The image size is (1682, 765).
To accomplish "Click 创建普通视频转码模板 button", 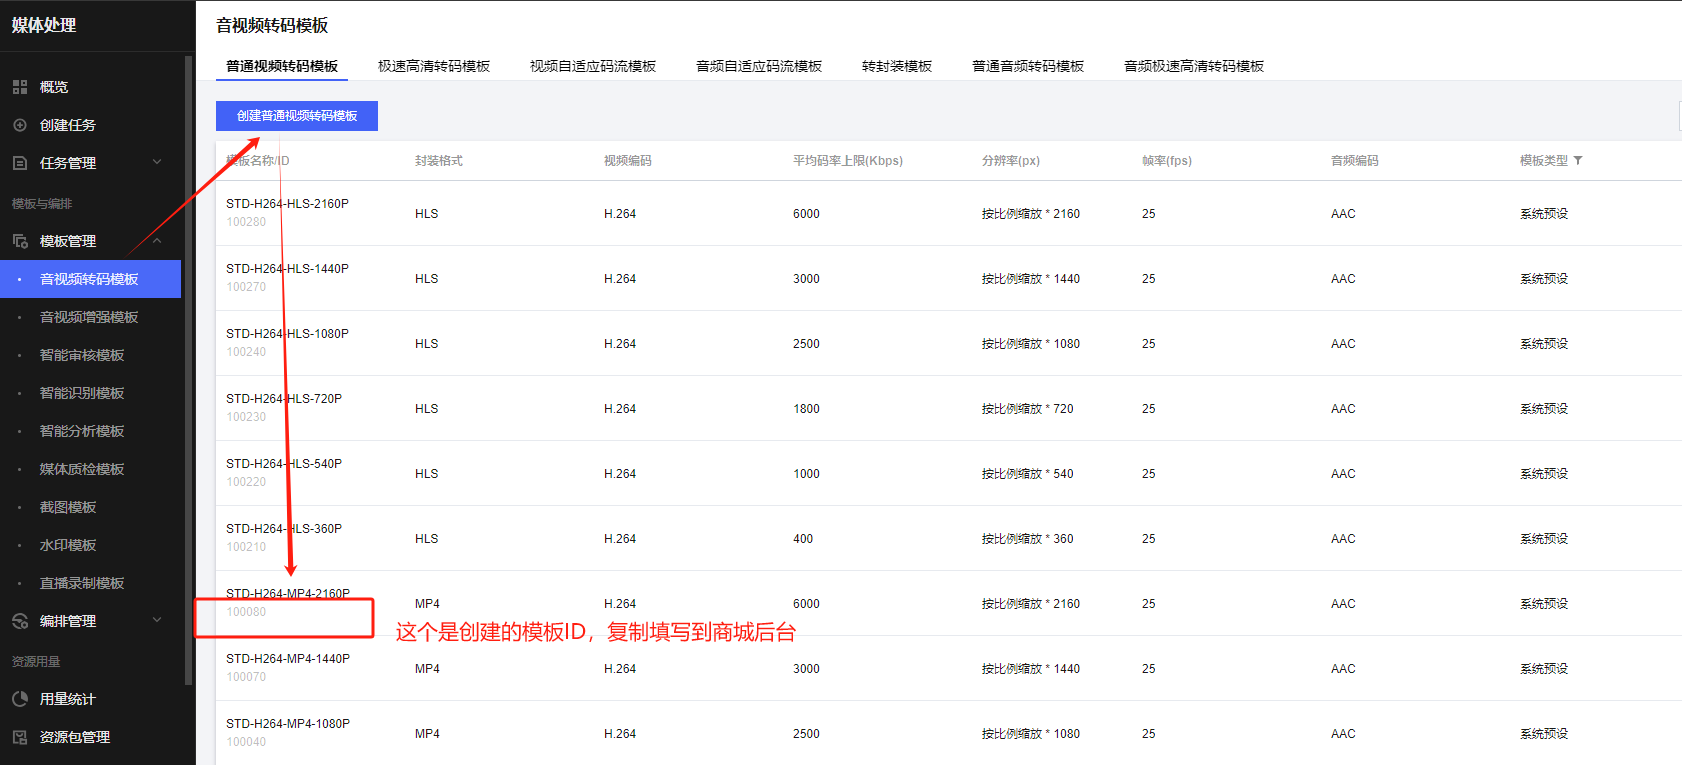I will tap(297, 116).
